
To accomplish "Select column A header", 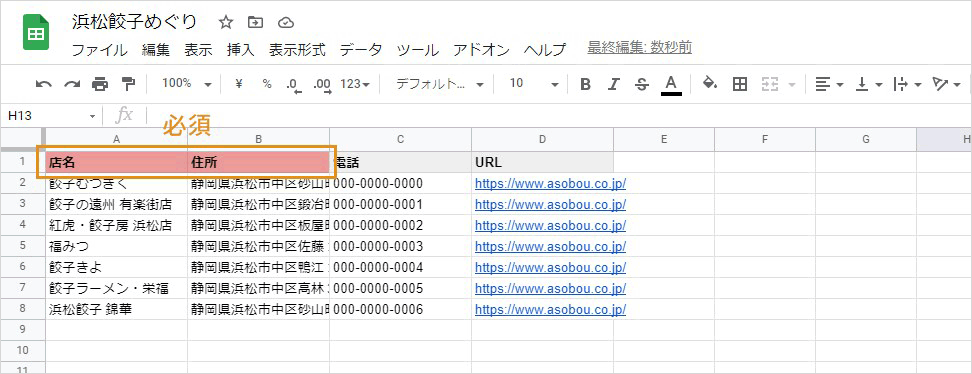I will (117, 140).
